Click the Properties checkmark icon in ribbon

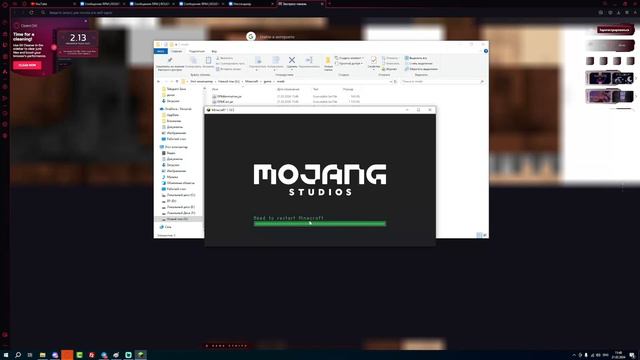(373, 60)
